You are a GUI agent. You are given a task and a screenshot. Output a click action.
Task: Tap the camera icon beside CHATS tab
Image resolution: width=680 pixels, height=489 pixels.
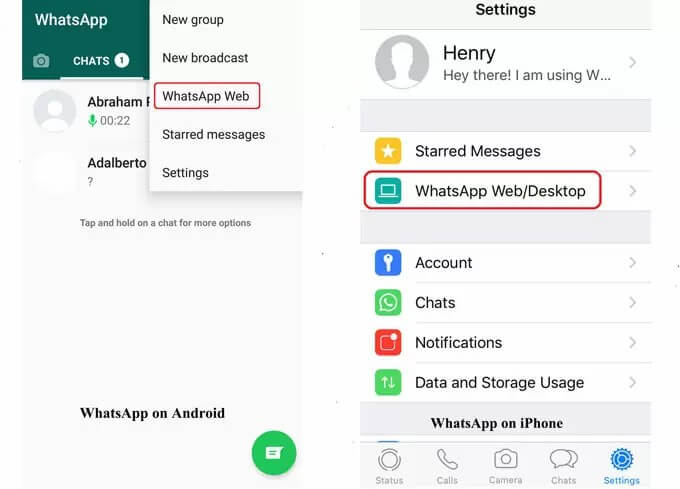pos(41,61)
